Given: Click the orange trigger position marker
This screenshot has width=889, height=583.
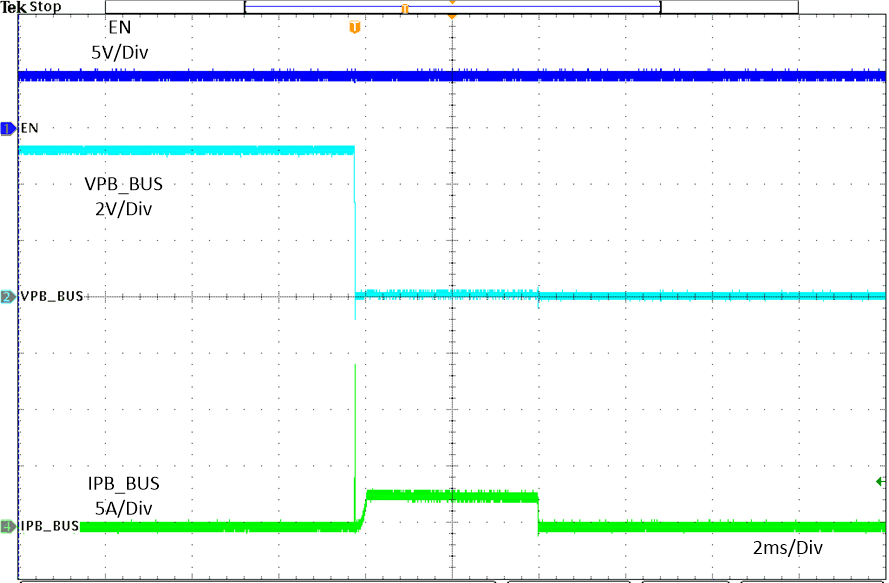Looking at the screenshot, I should pyautogui.click(x=451, y=15).
